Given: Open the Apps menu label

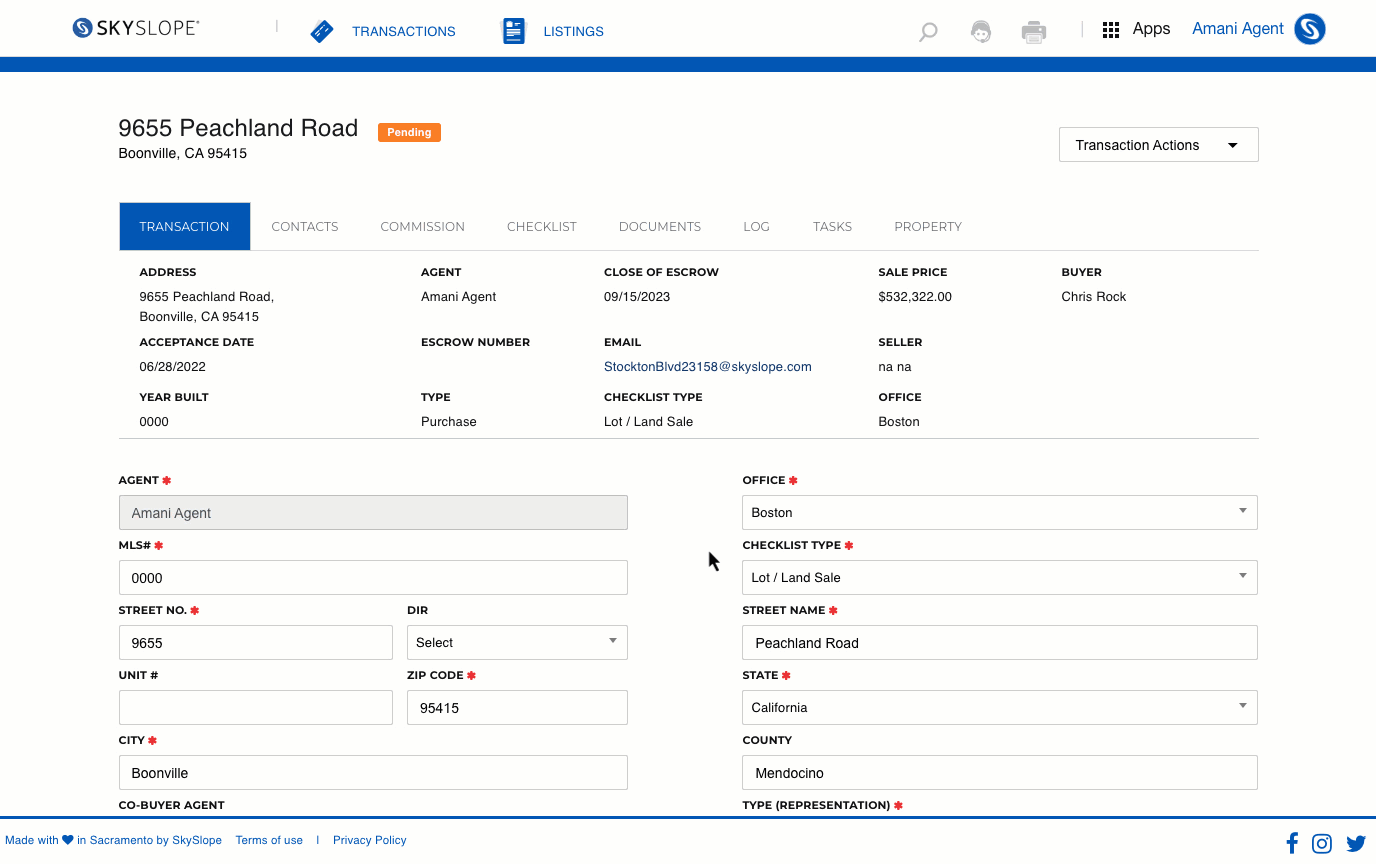Looking at the screenshot, I should pyautogui.click(x=1151, y=29).
